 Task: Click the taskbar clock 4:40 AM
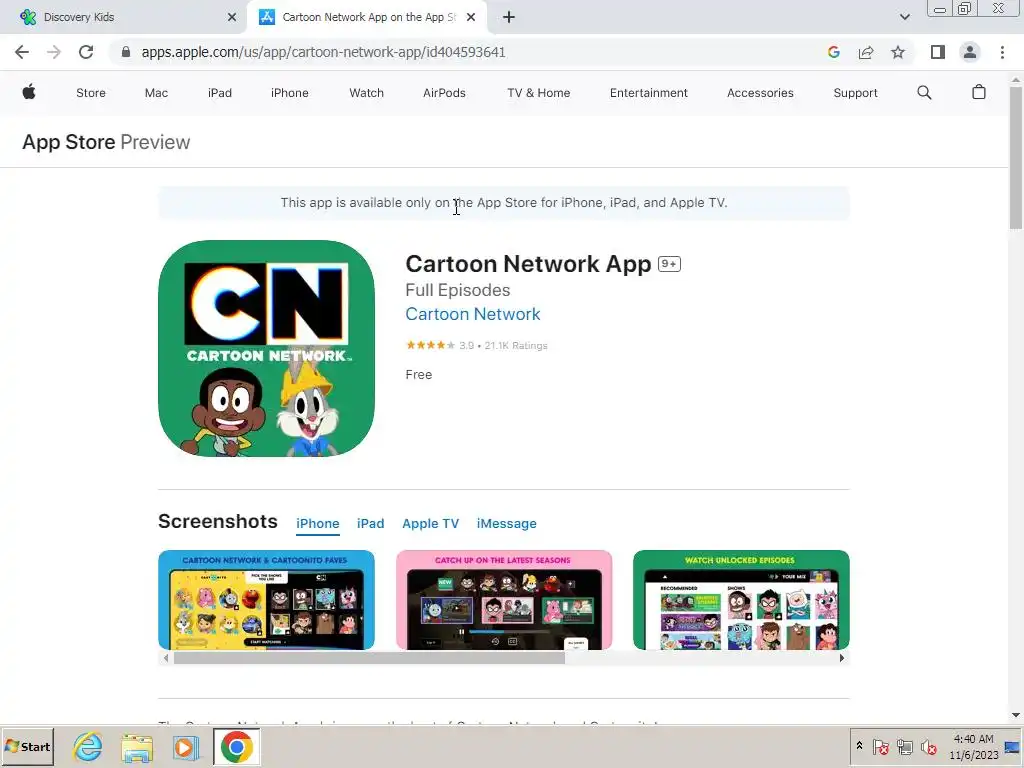coord(974,739)
